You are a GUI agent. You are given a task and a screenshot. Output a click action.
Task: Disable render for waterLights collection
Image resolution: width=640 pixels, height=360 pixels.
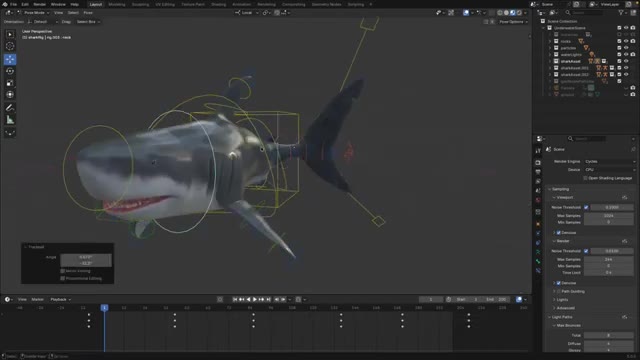[x=633, y=54]
